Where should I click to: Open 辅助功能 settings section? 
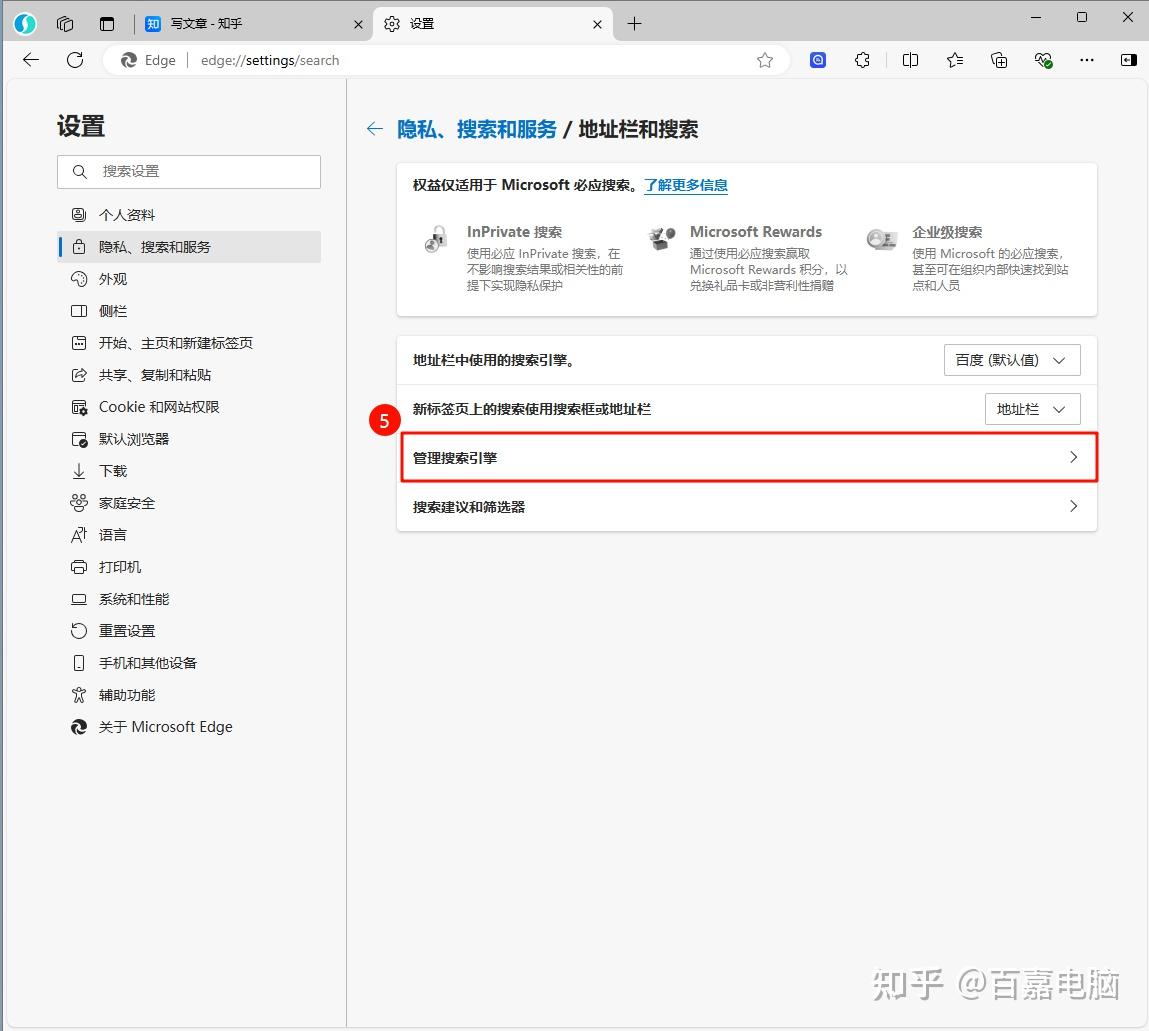[189, 695]
